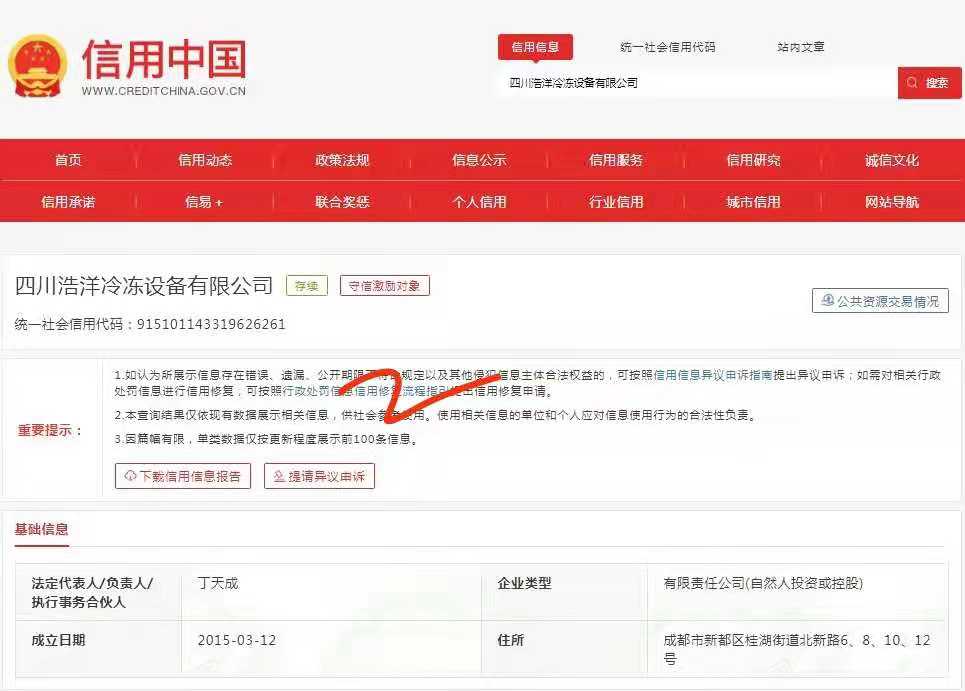Open the 行业信用 menu item

click(616, 202)
